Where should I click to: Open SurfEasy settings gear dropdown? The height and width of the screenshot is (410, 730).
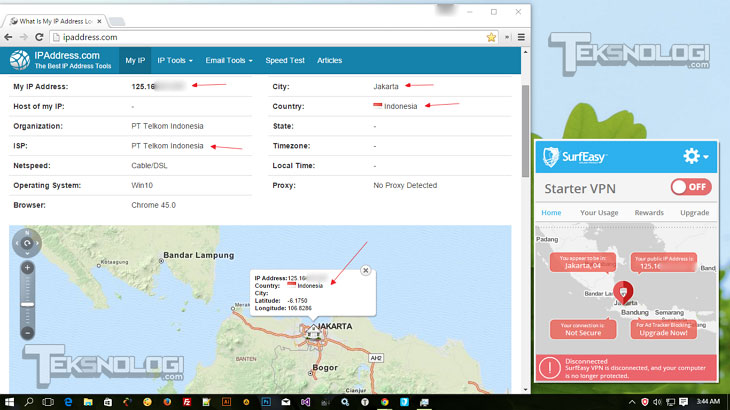coord(696,156)
